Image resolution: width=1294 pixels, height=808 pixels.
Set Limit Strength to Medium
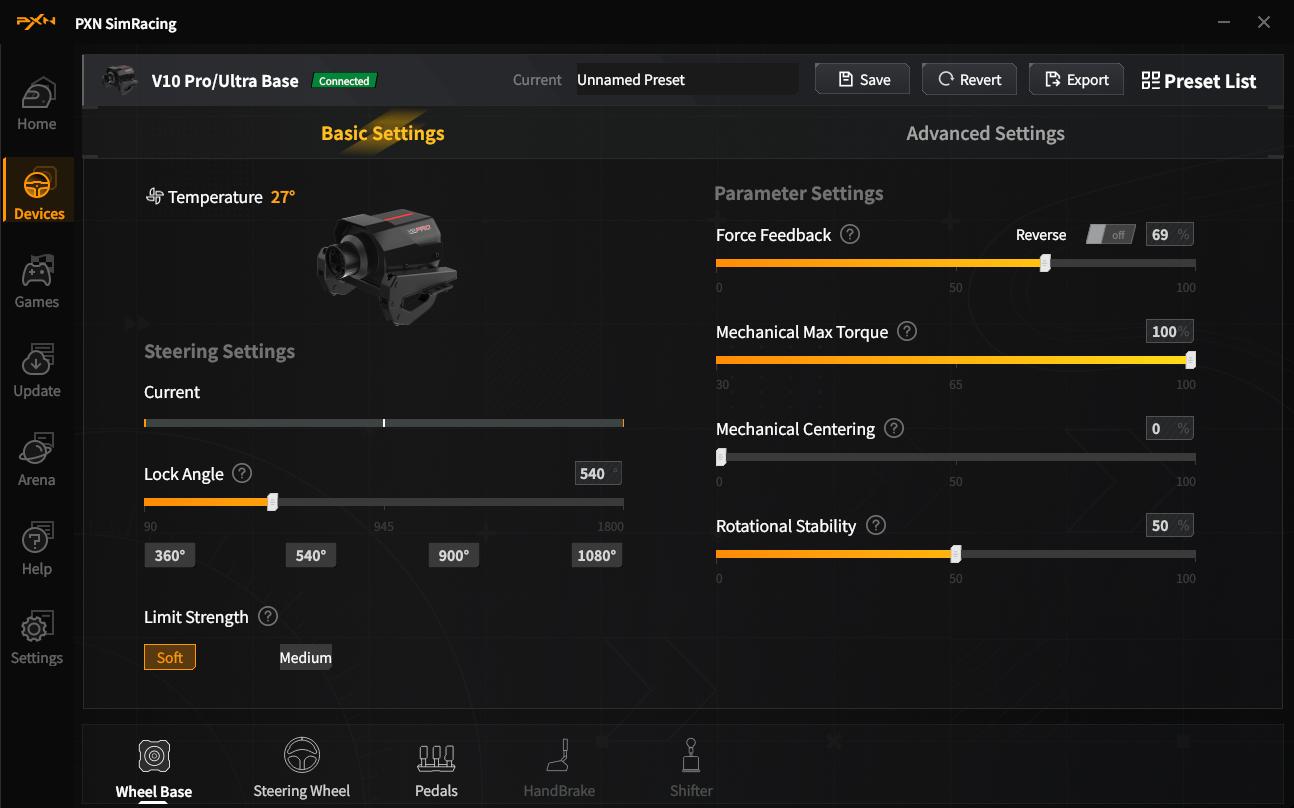click(x=305, y=657)
